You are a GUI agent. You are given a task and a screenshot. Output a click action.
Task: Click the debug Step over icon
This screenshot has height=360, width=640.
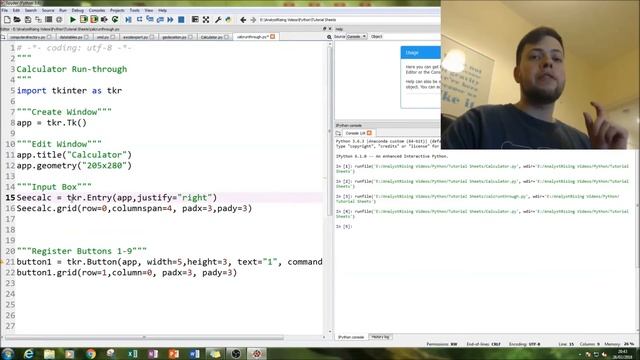139,20
